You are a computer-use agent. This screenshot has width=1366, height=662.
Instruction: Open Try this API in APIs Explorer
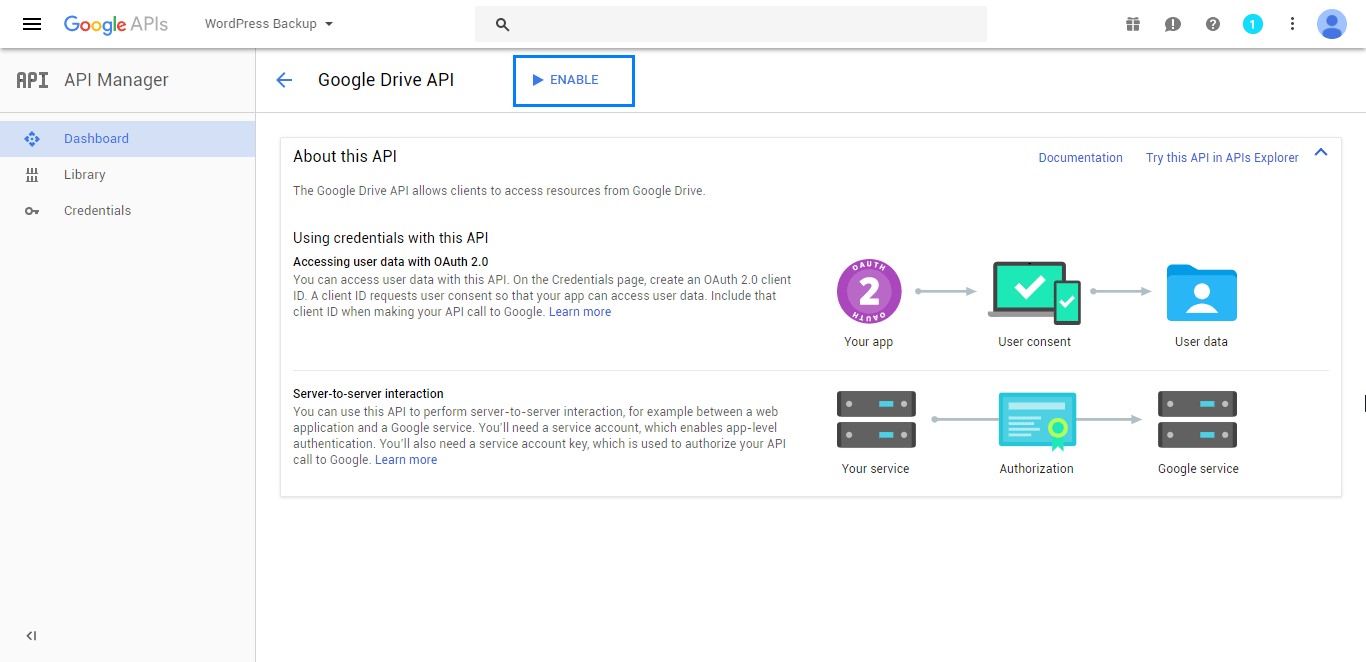(x=1222, y=158)
